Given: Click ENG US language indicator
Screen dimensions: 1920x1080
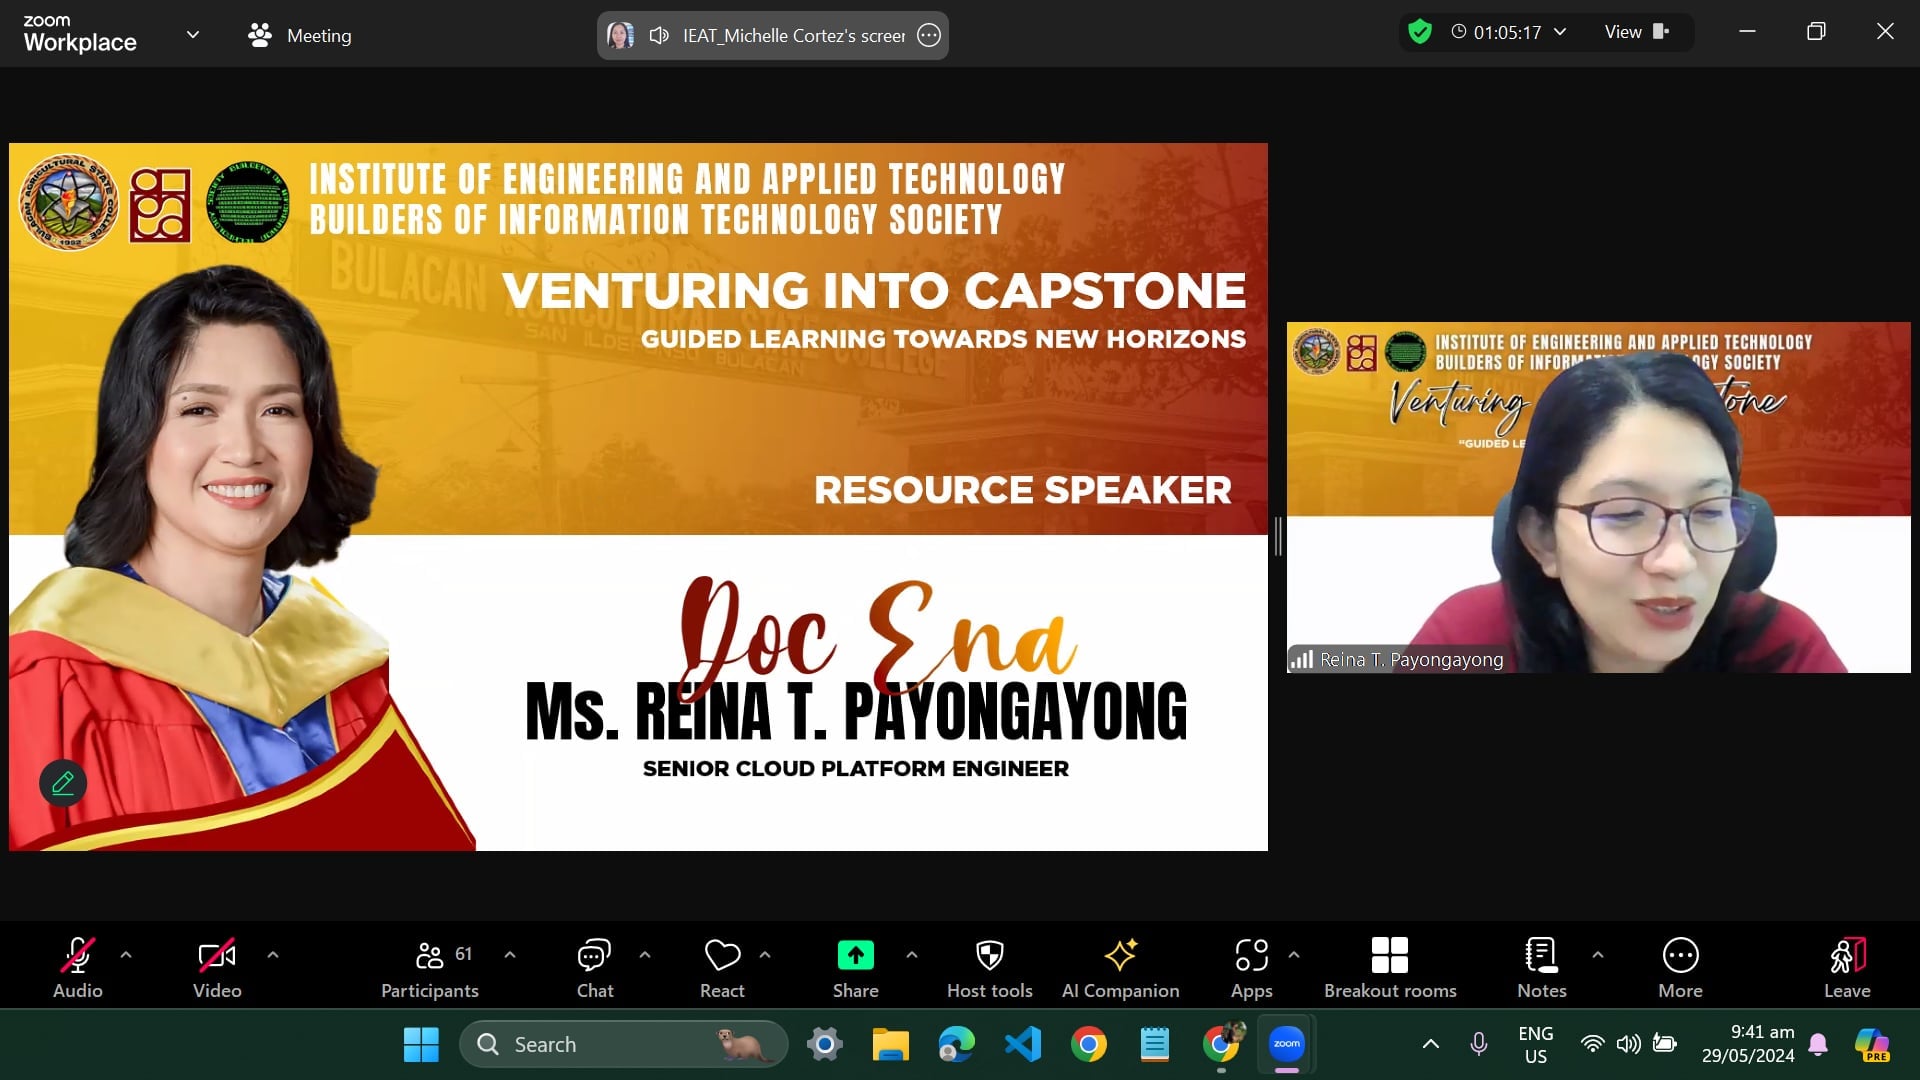Looking at the screenshot, I should pyautogui.click(x=1536, y=1044).
